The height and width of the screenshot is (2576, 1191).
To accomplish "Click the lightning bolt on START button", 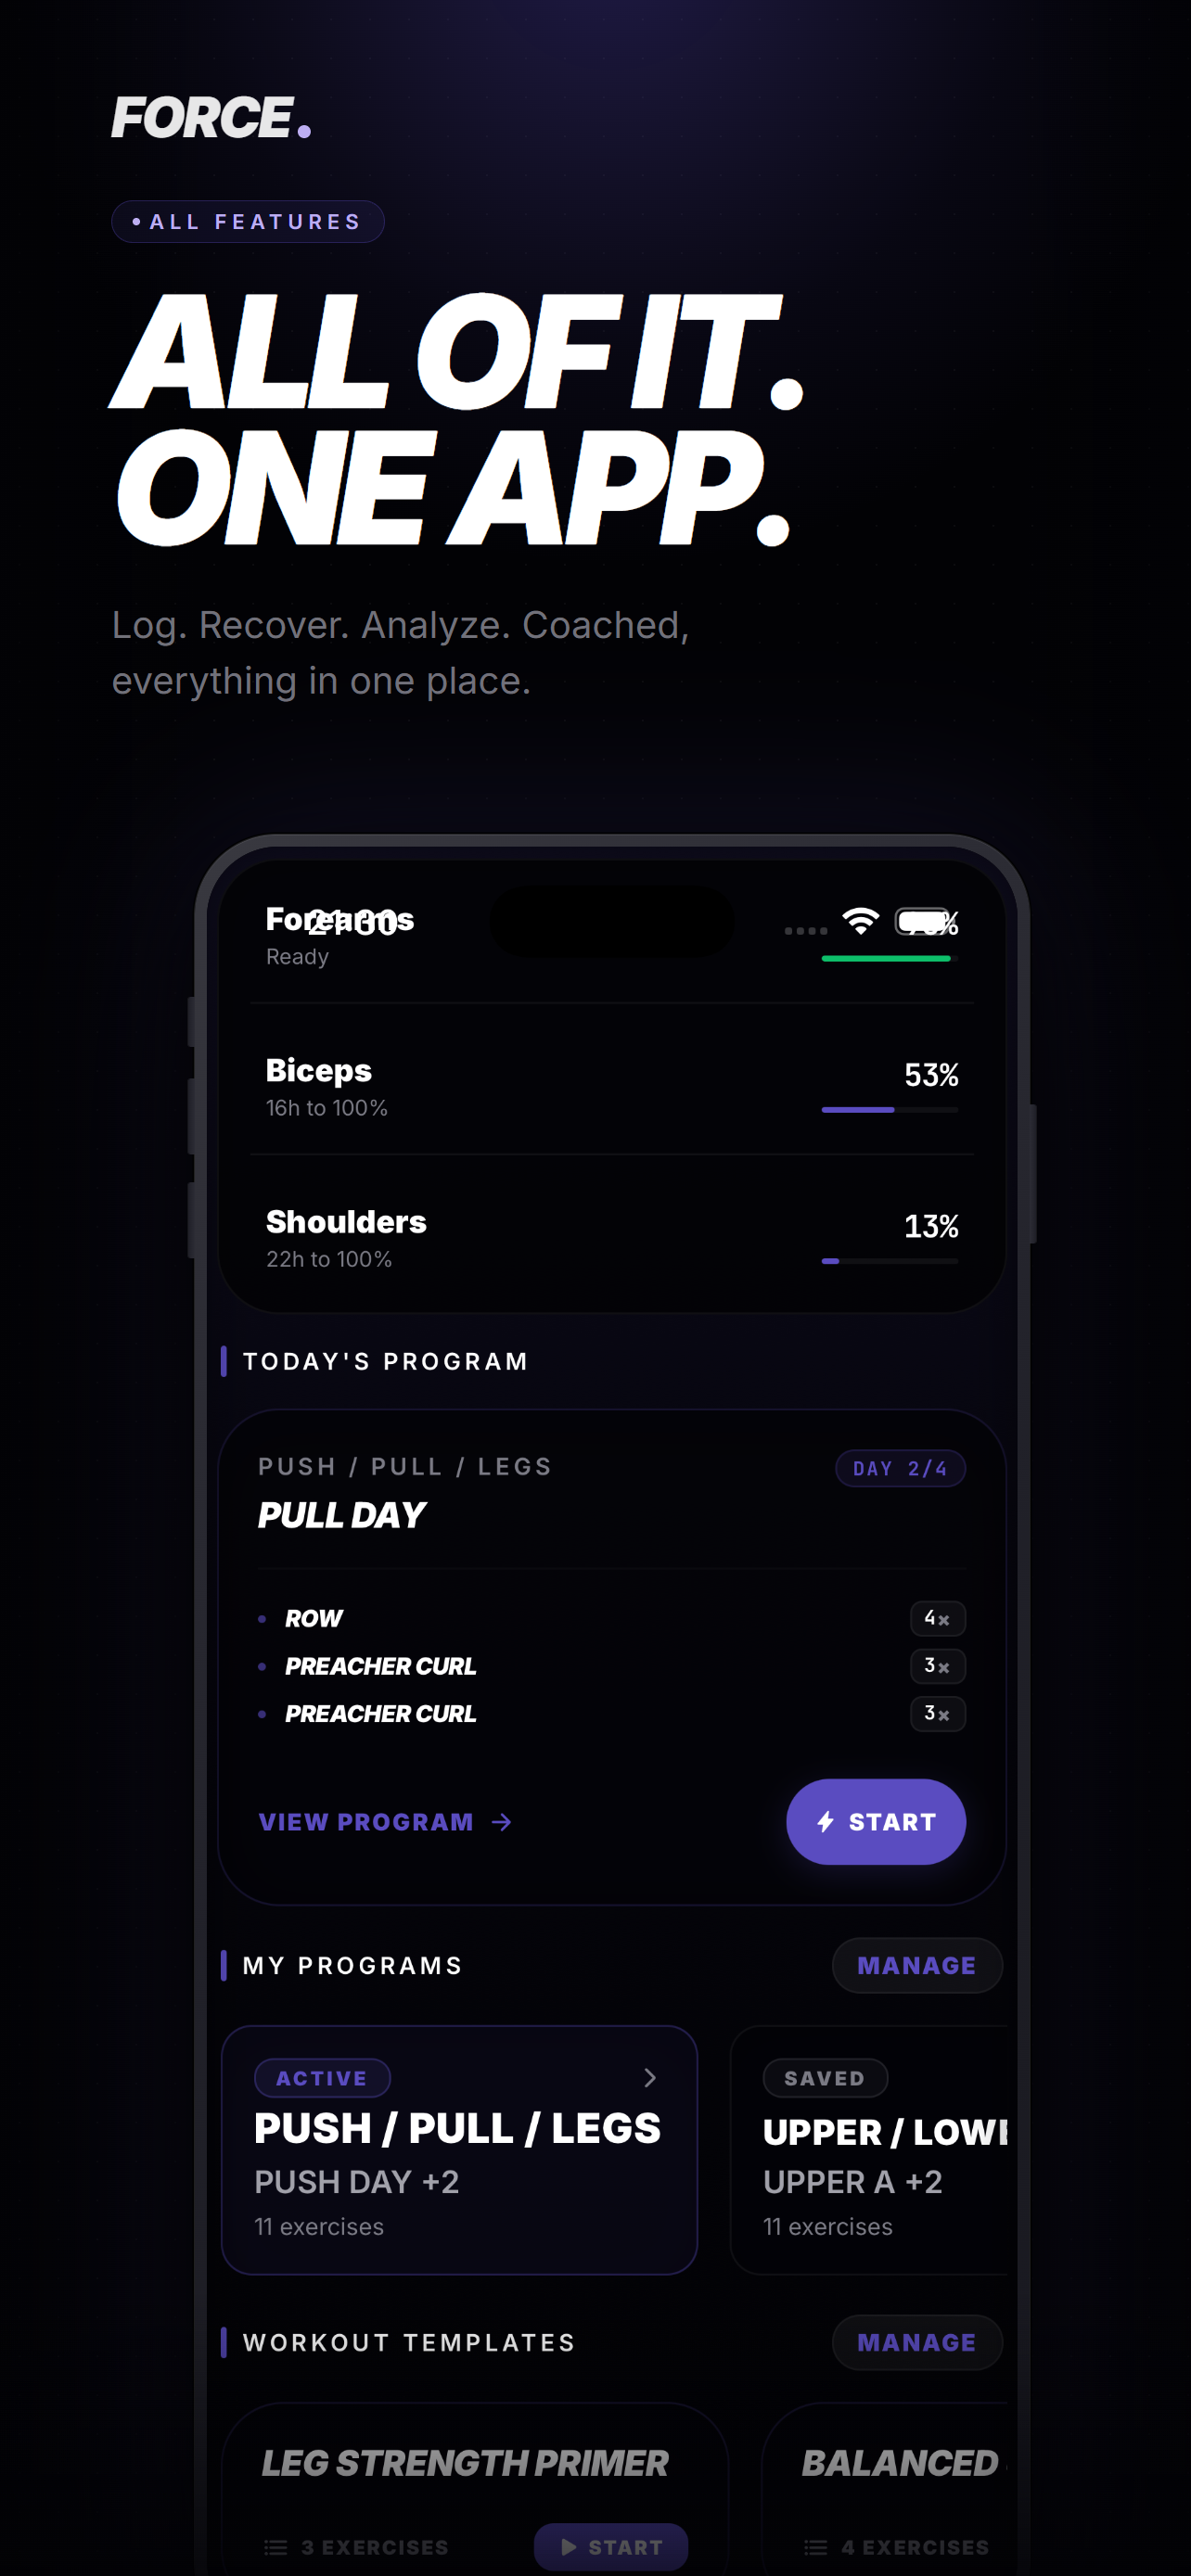I will (x=825, y=1822).
